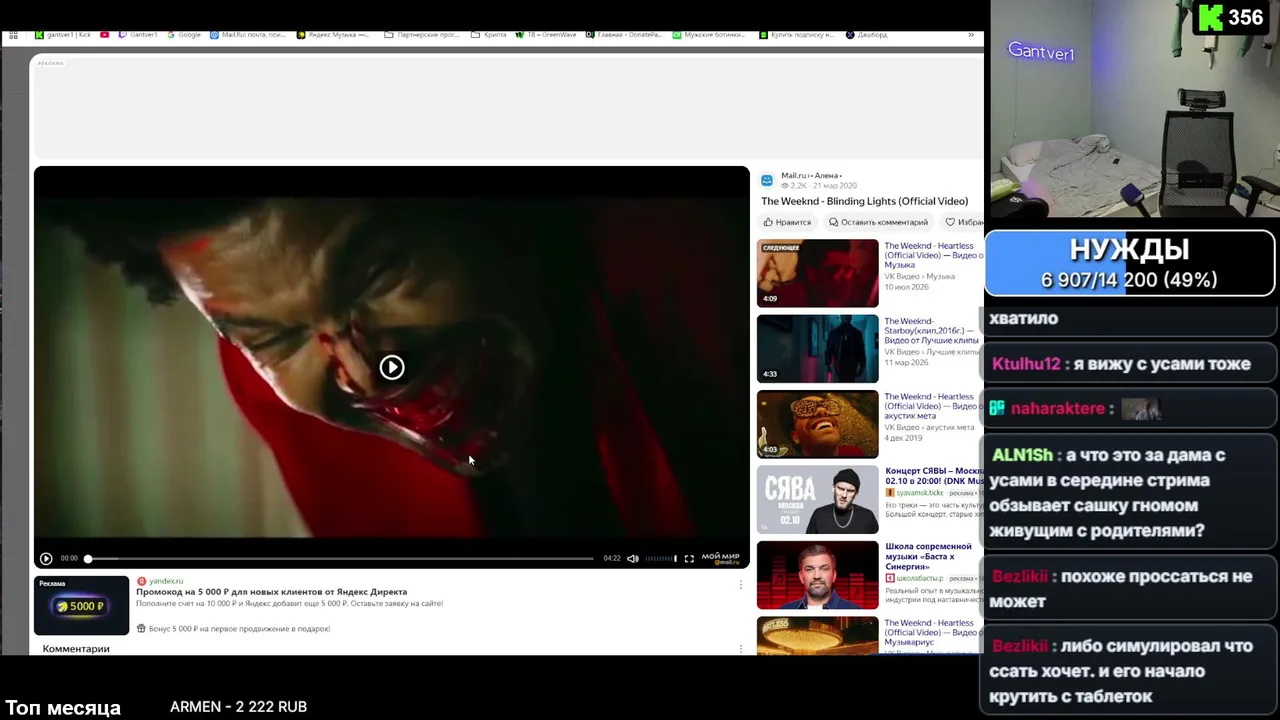Open the Дашборд bookmark
1280x720 pixels.
tap(867, 35)
